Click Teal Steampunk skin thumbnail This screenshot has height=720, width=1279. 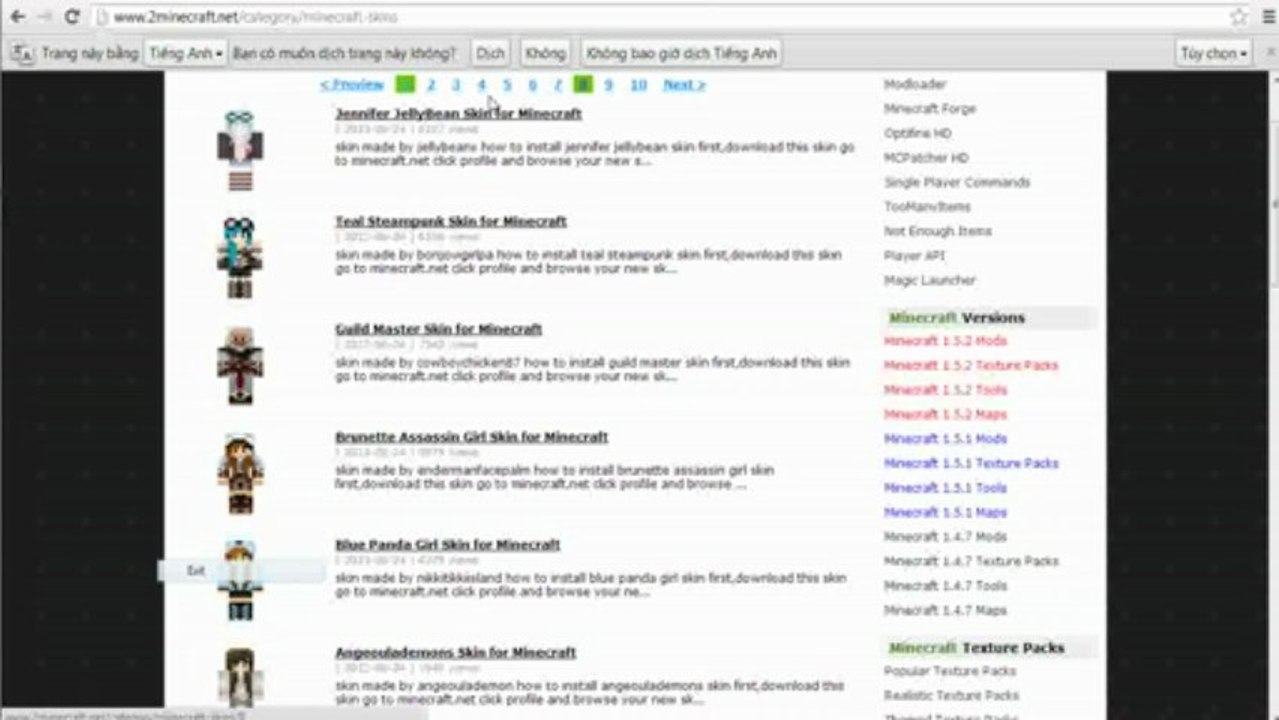(x=240, y=257)
